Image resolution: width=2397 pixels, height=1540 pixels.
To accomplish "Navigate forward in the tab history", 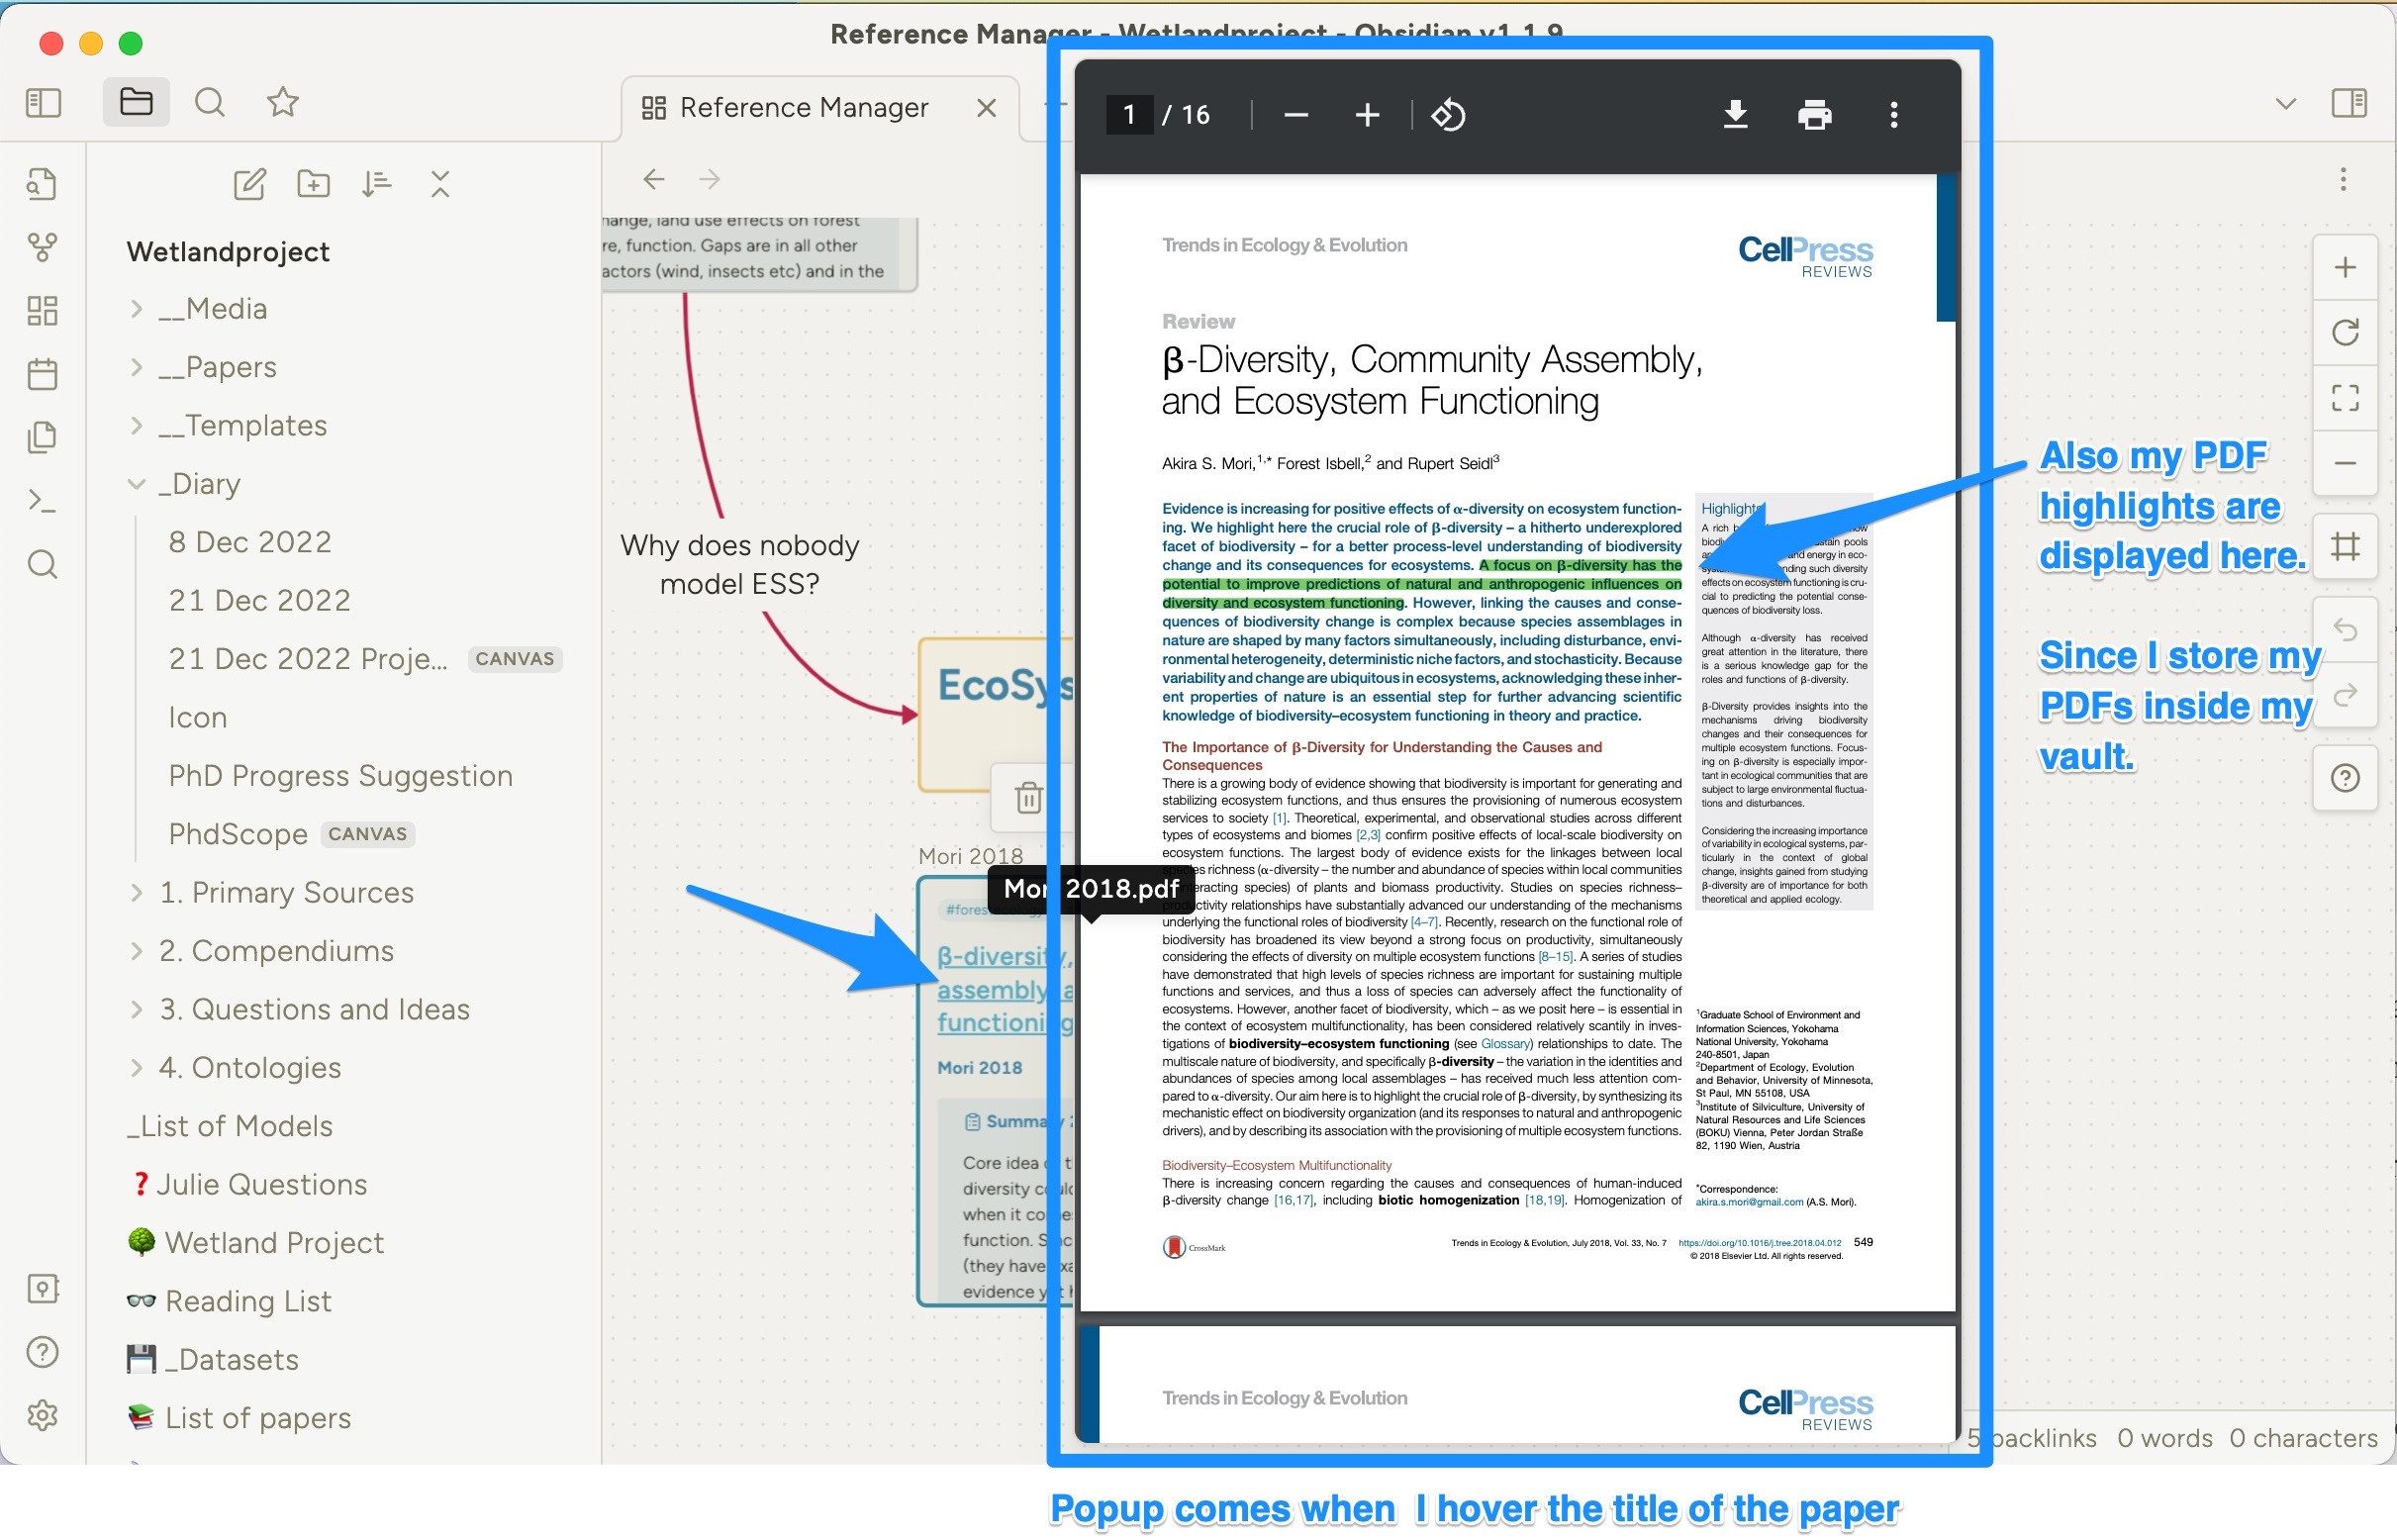I will (x=710, y=180).
